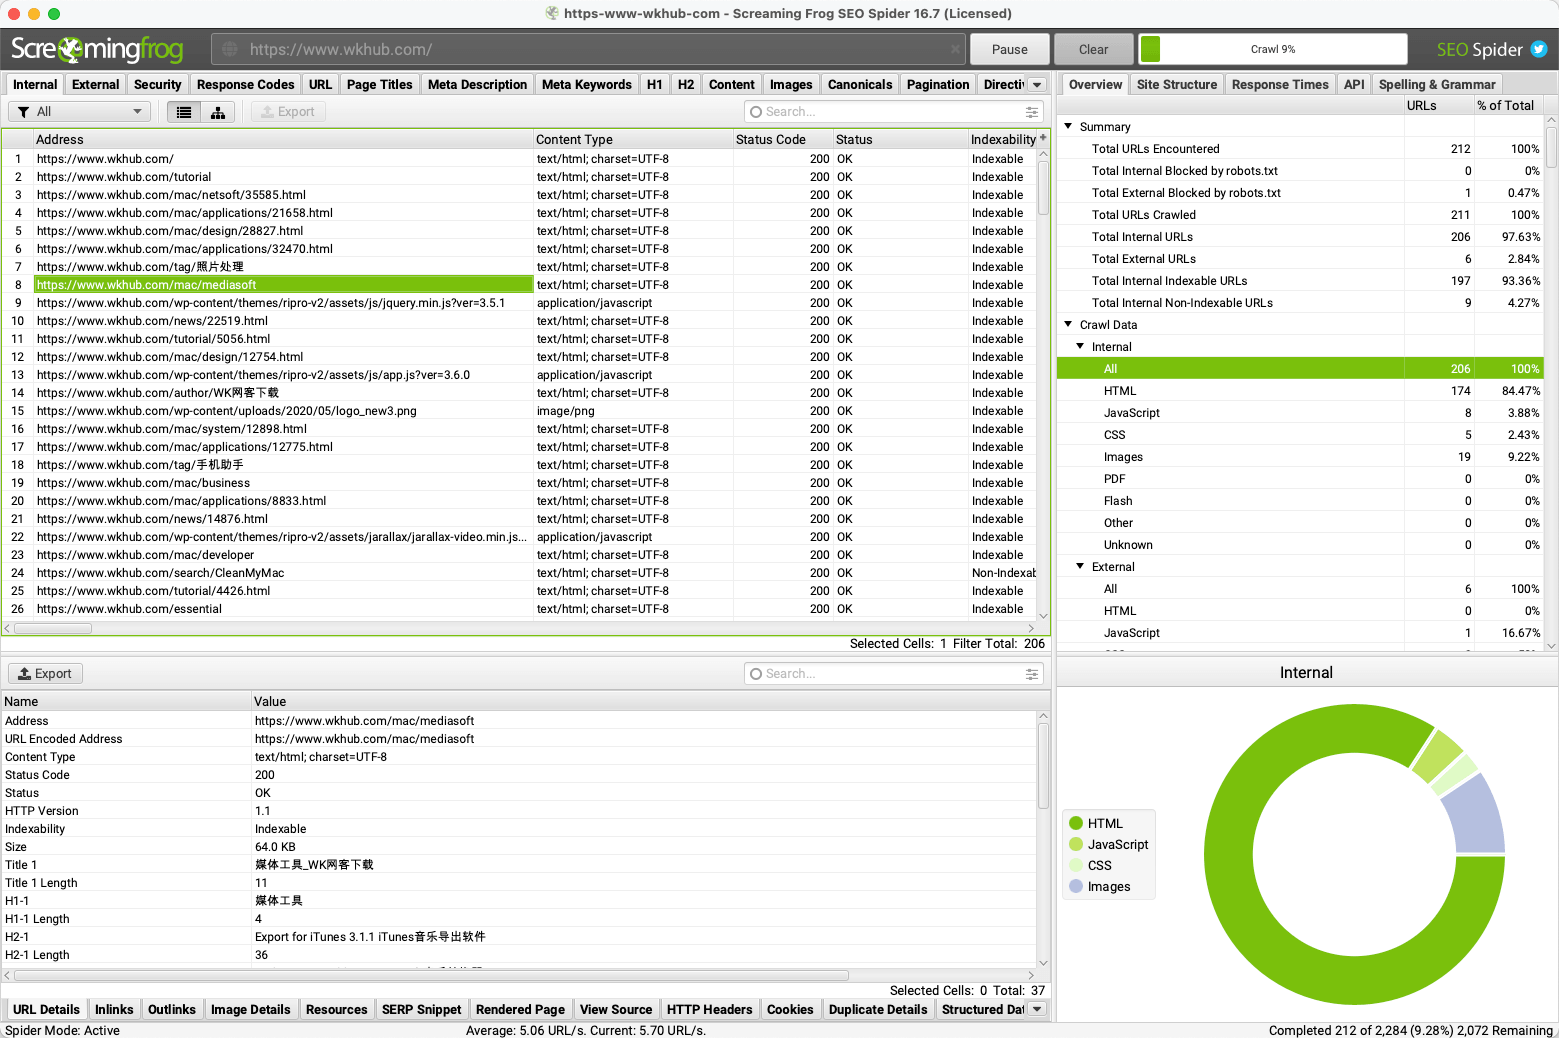The width and height of the screenshot is (1559, 1038).
Task: Select Images under Internal in overview
Action: tap(1300, 457)
